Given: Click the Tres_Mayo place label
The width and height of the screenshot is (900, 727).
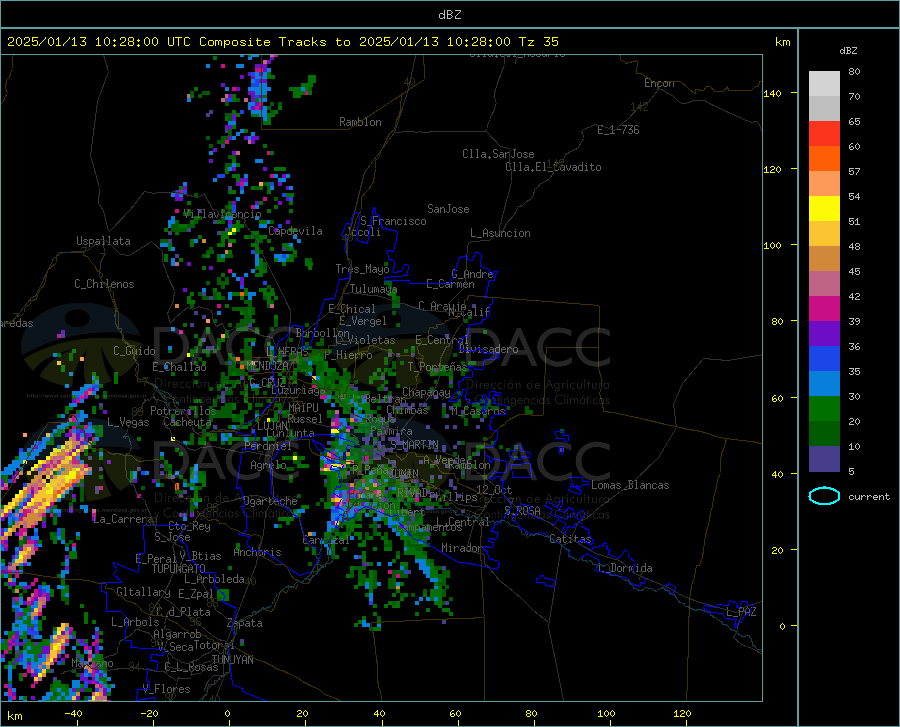Looking at the screenshot, I should tap(362, 269).
